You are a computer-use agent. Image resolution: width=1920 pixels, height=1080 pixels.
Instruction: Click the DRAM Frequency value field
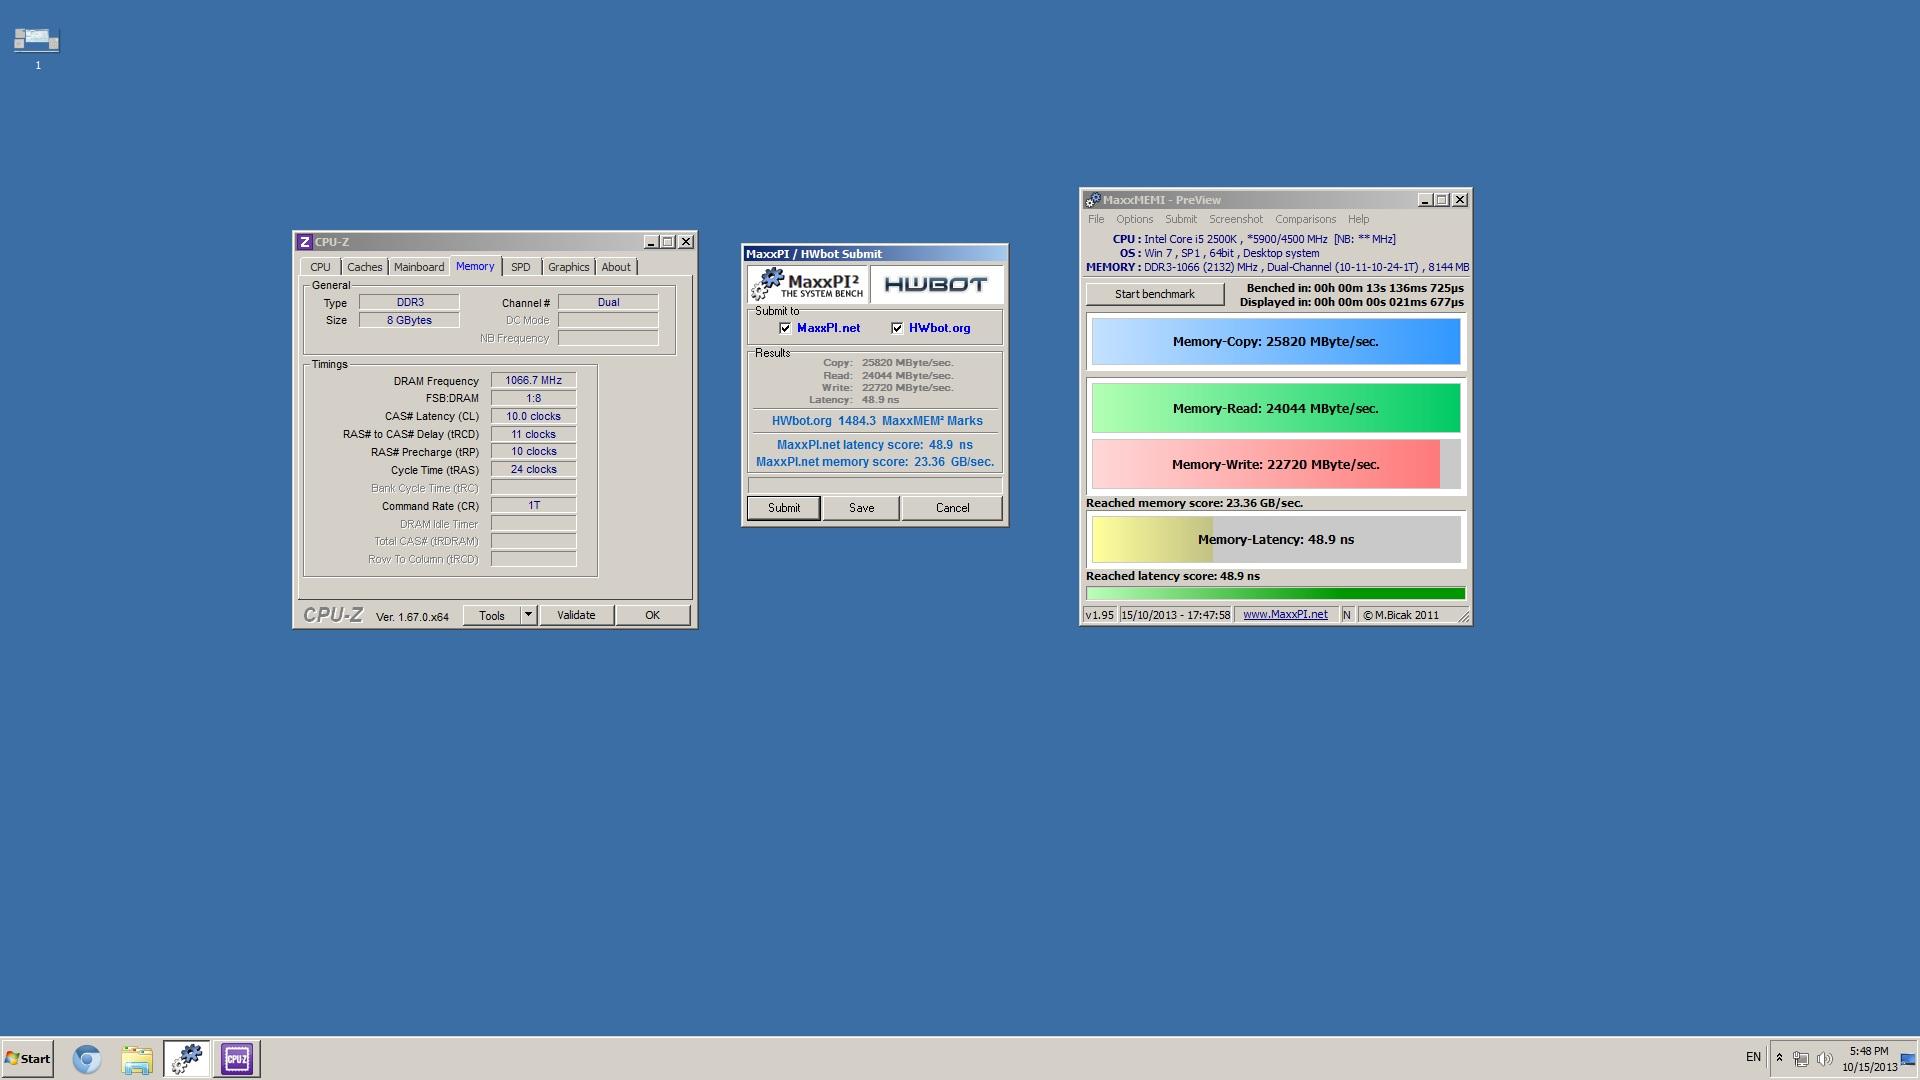[x=534, y=380]
